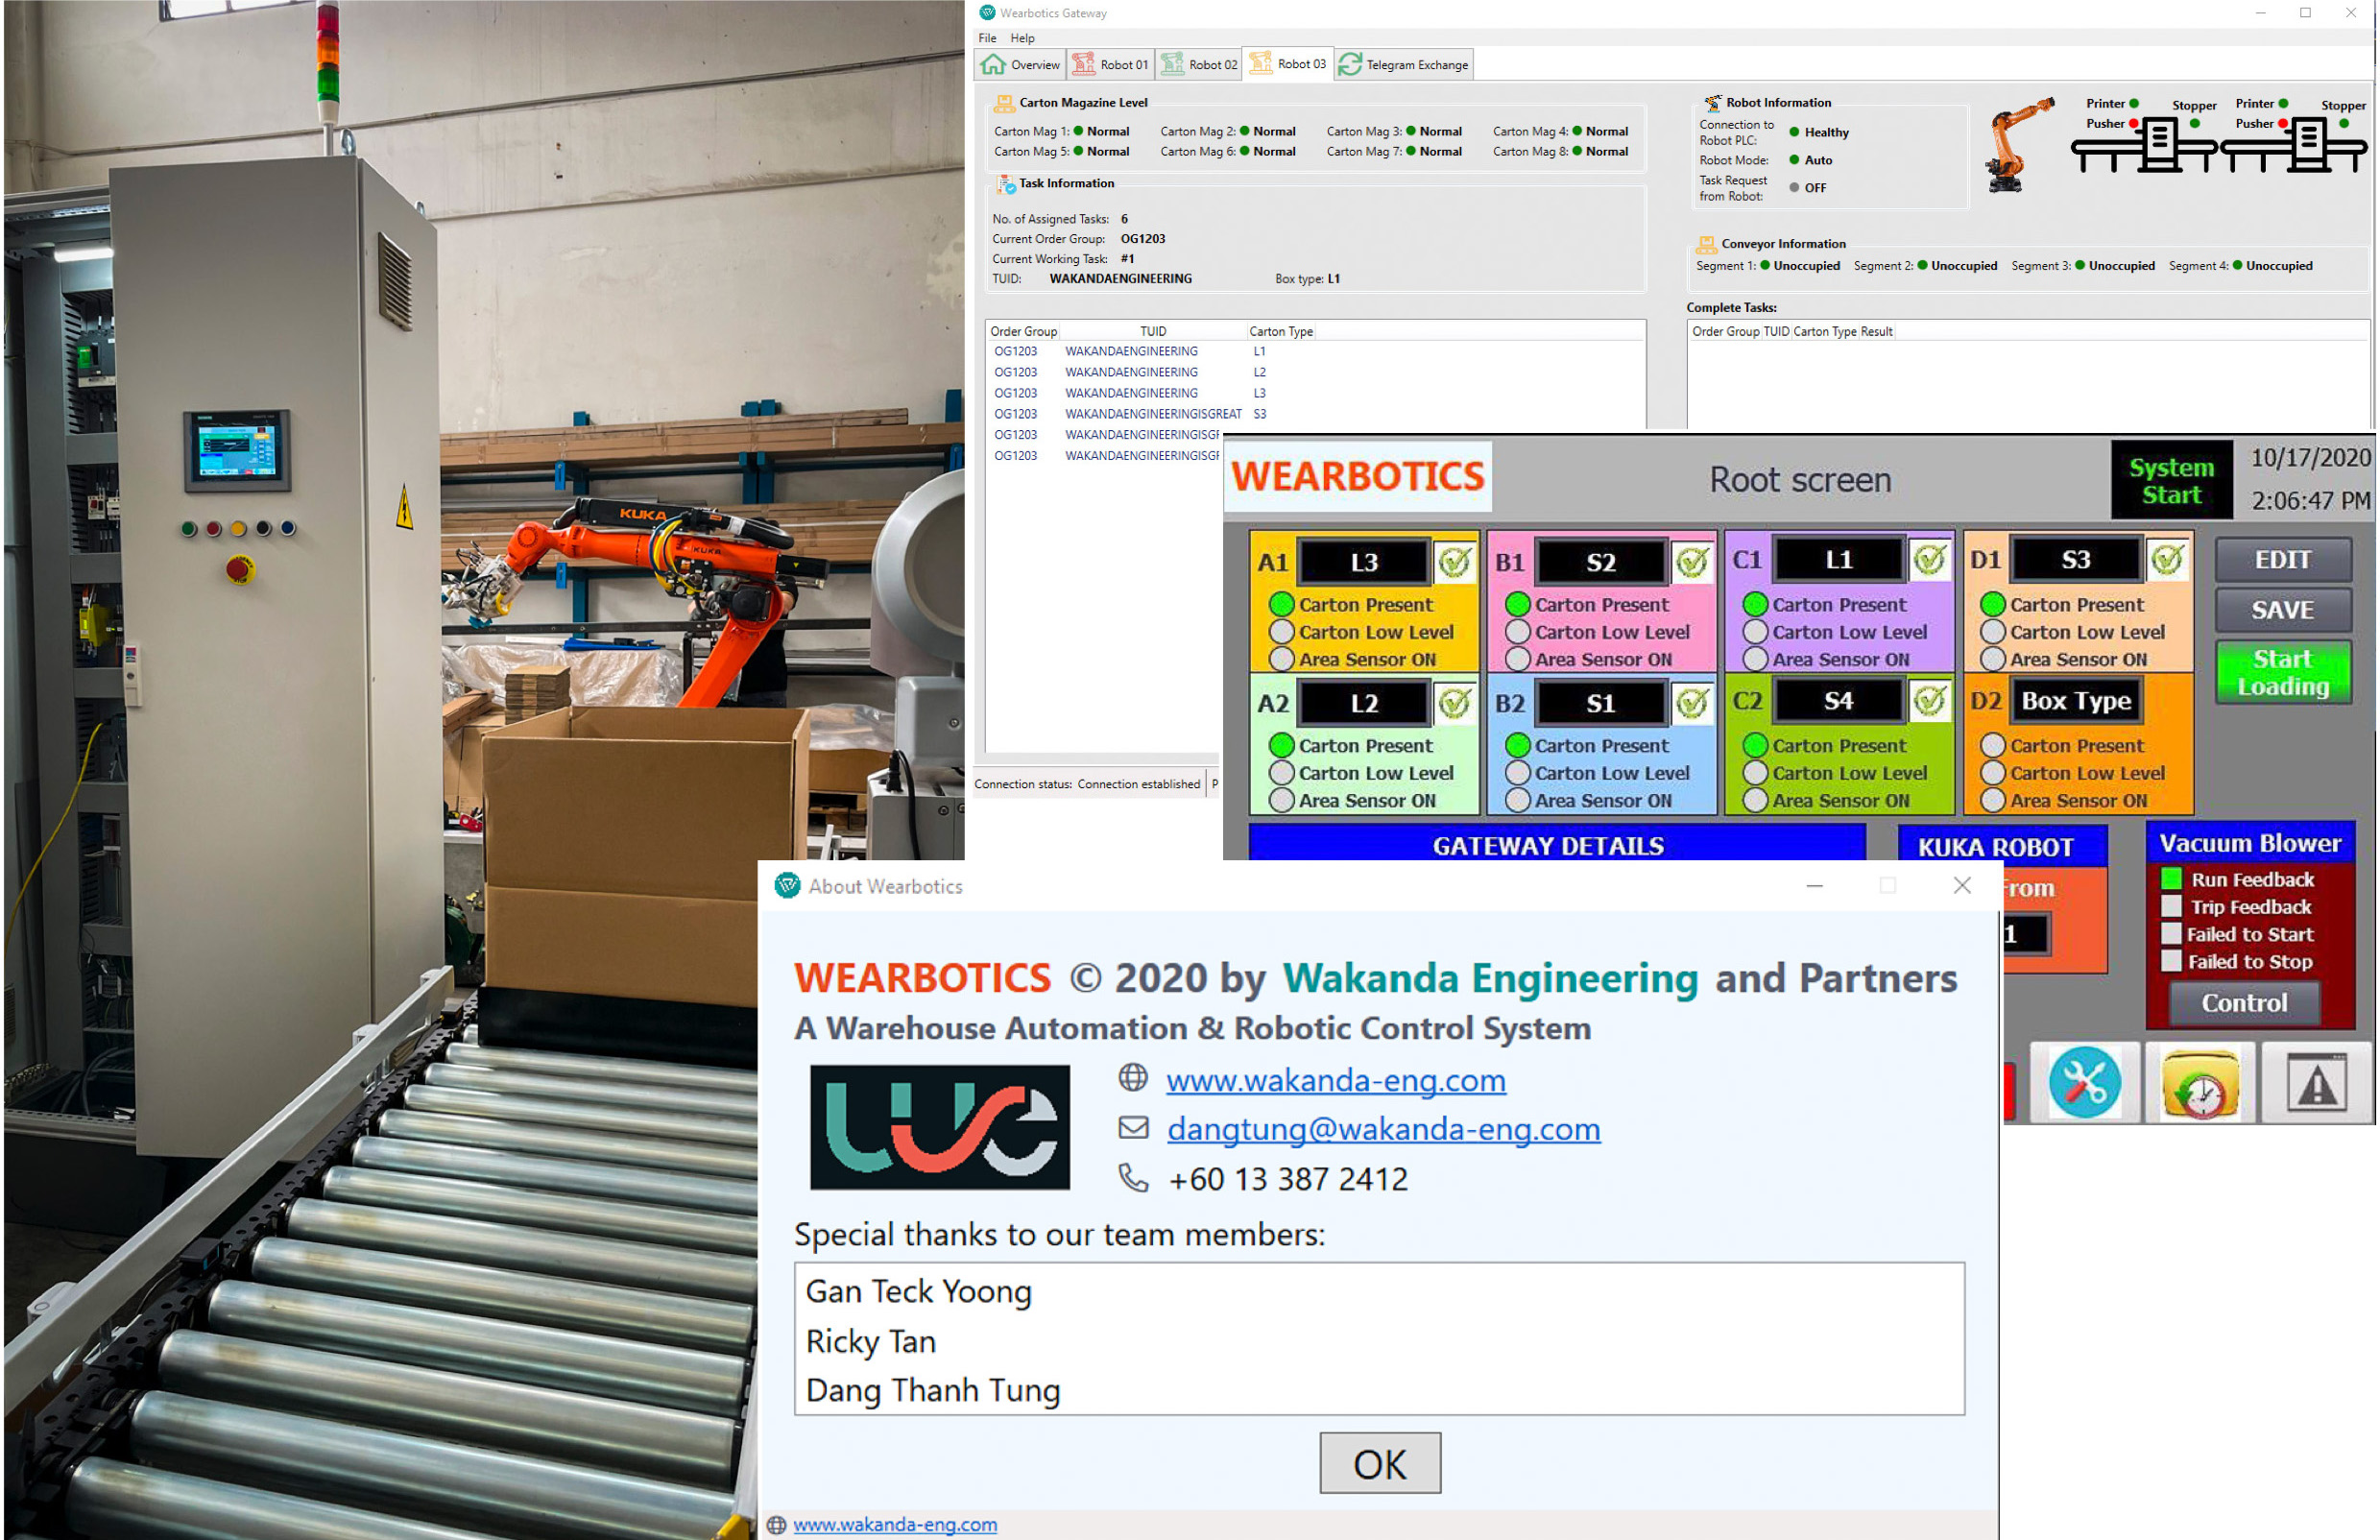Click the A1 magazine green checkmark icon
Screen dimensions: 2380x1540
[x=1455, y=562]
